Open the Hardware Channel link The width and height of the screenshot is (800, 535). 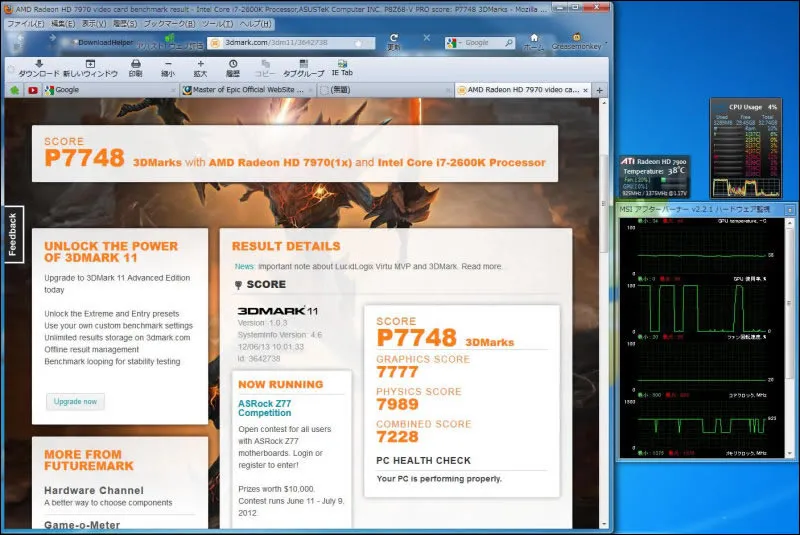tap(94, 490)
